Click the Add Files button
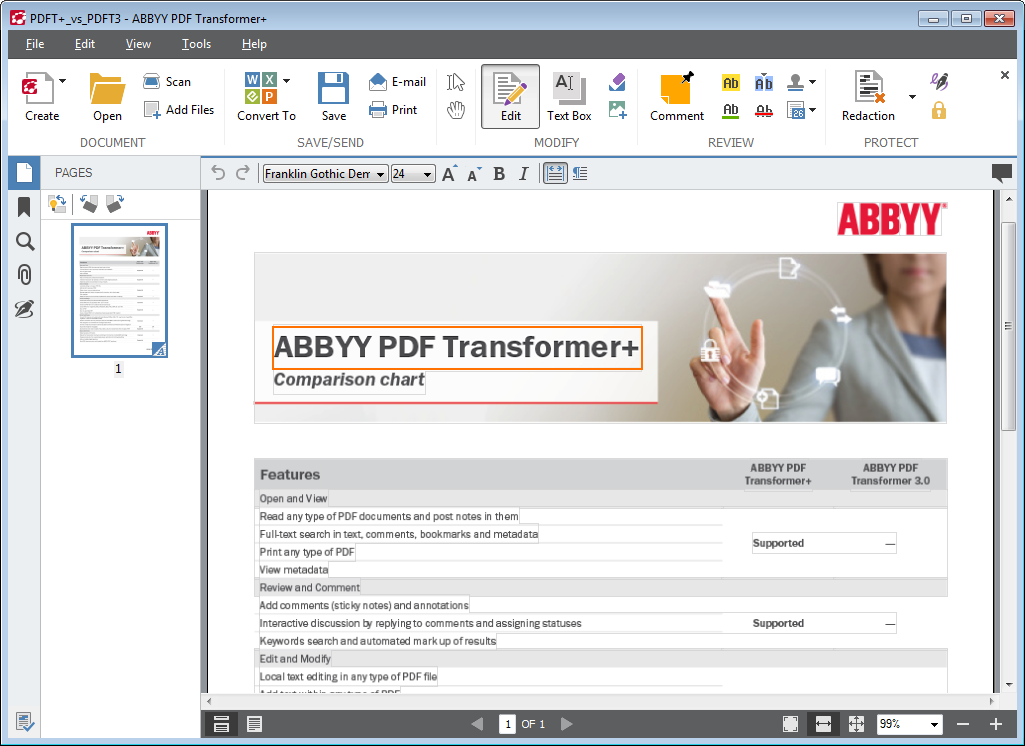Viewport: 1025px width, 746px height. [179, 110]
